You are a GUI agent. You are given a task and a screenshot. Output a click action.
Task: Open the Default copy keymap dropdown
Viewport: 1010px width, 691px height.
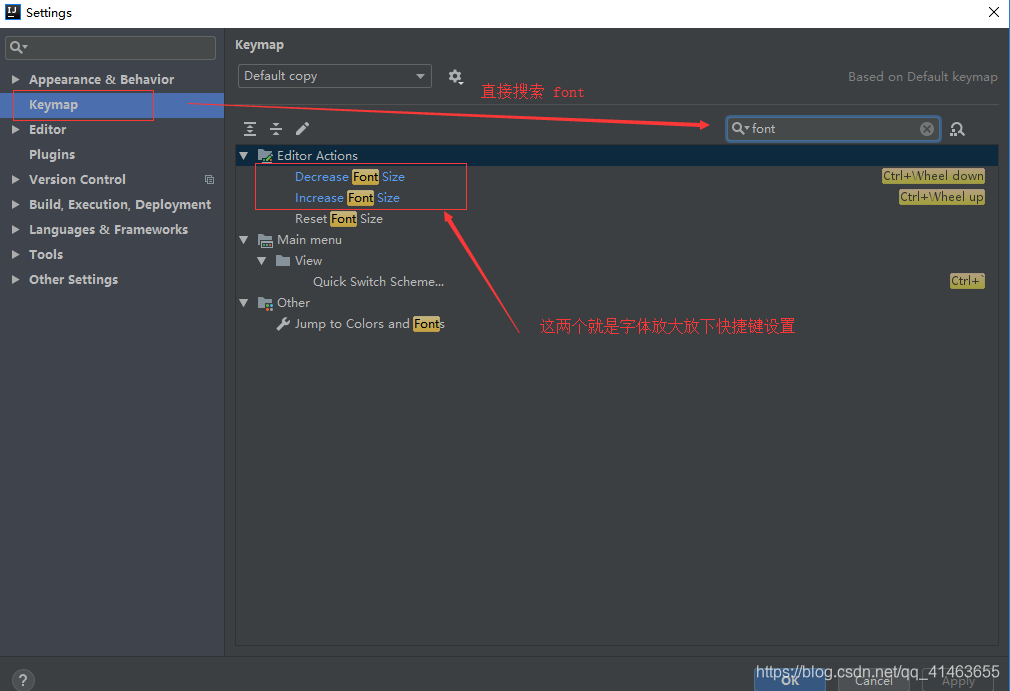pyautogui.click(x=335, y=76)
